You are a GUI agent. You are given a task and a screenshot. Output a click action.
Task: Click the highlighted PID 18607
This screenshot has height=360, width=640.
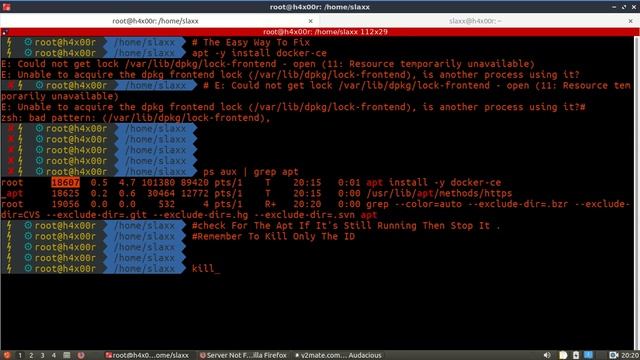[x=65, y=182]
